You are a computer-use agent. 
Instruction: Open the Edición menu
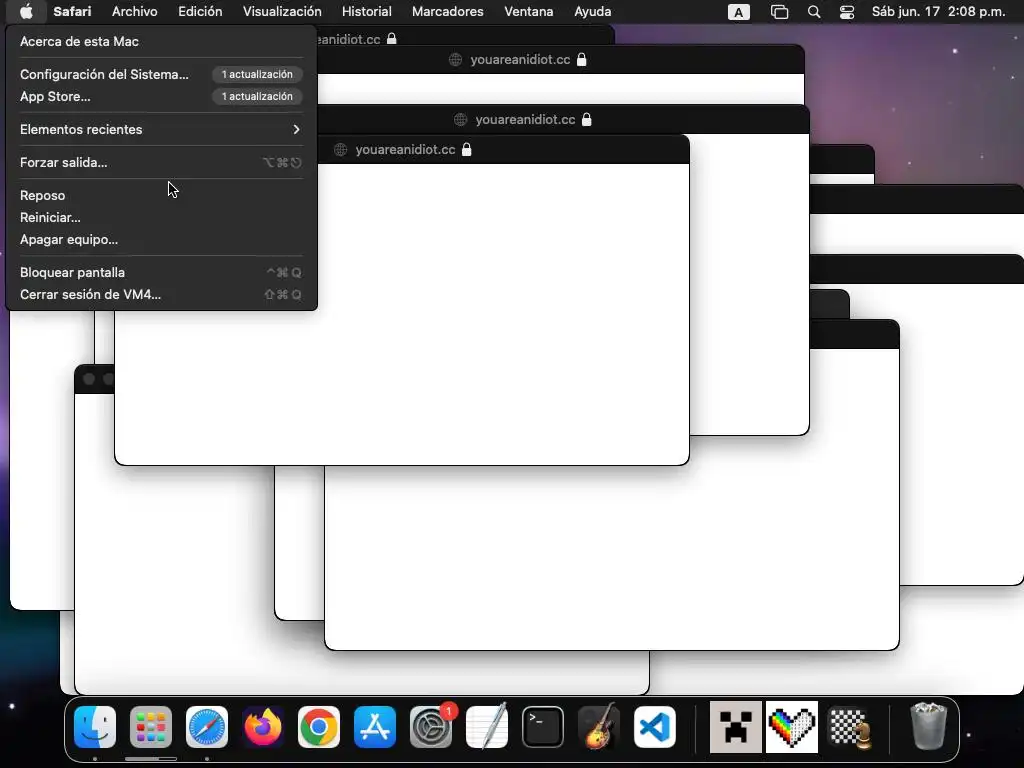200,11
